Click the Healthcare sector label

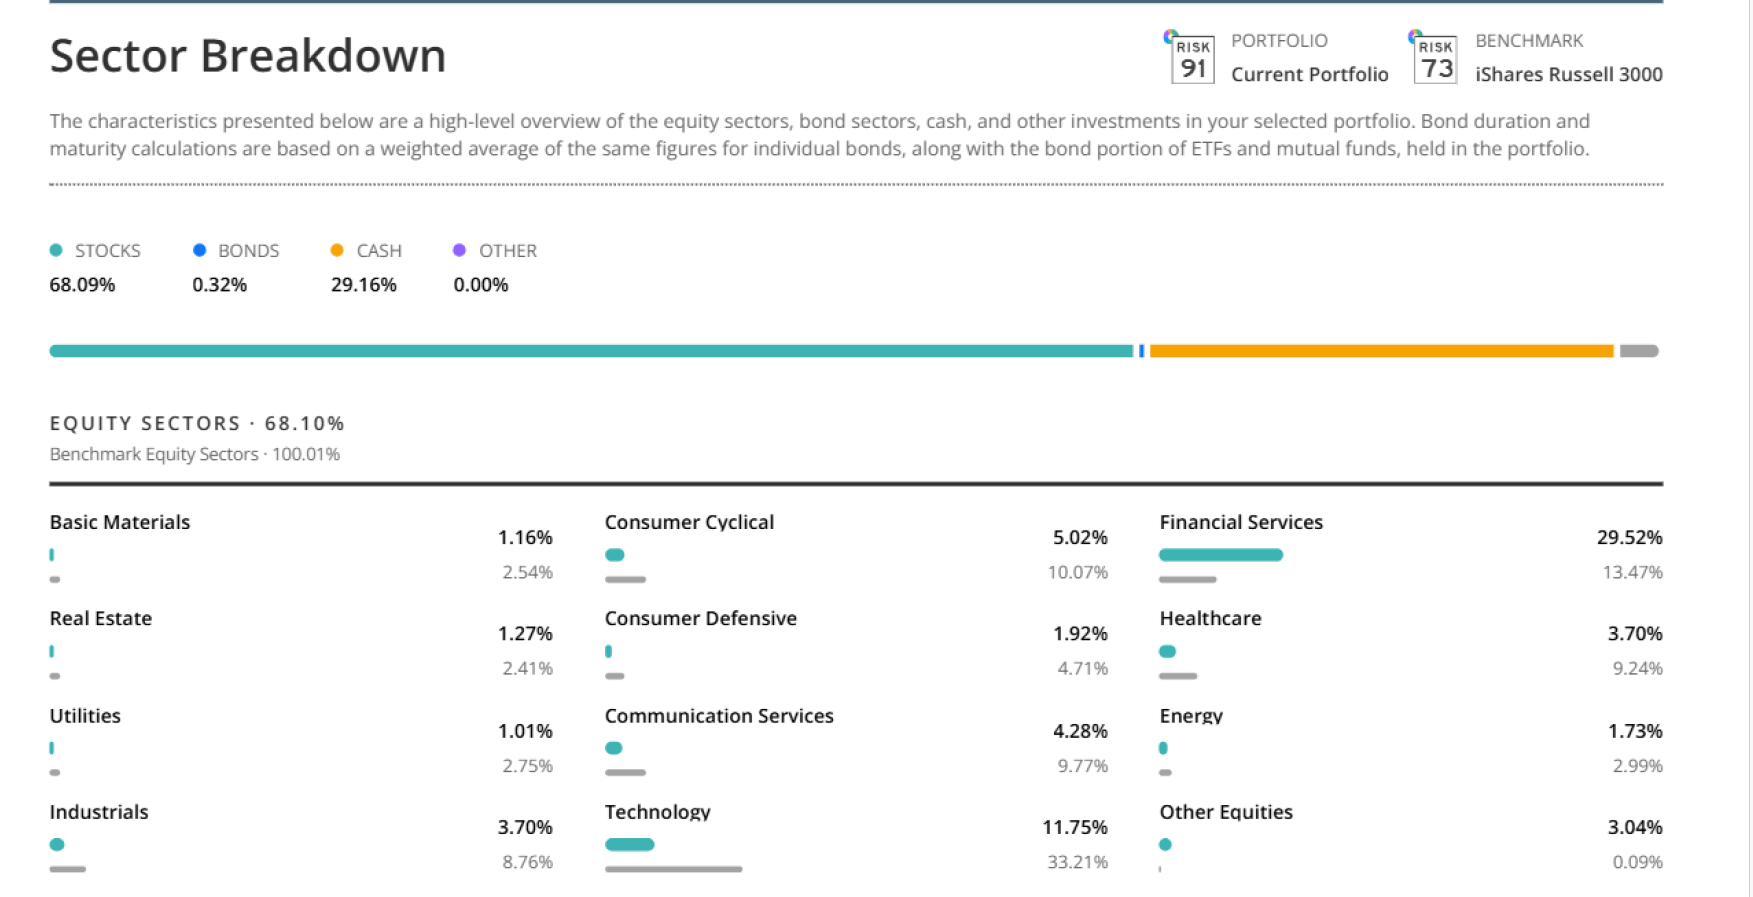coord(1210,618)
